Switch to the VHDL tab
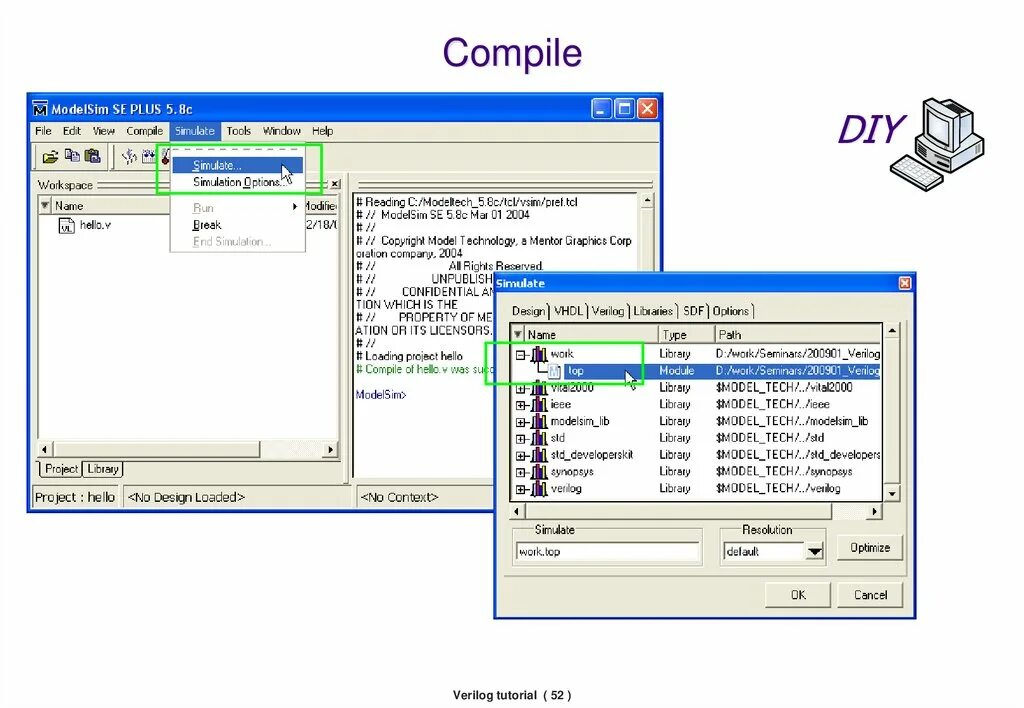 [x=568, y=311]
